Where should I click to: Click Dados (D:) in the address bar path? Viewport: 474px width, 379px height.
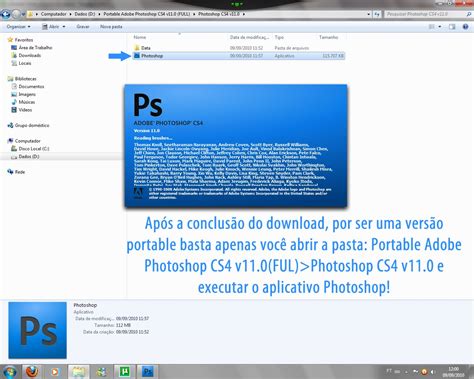click(x=85, y=14)
